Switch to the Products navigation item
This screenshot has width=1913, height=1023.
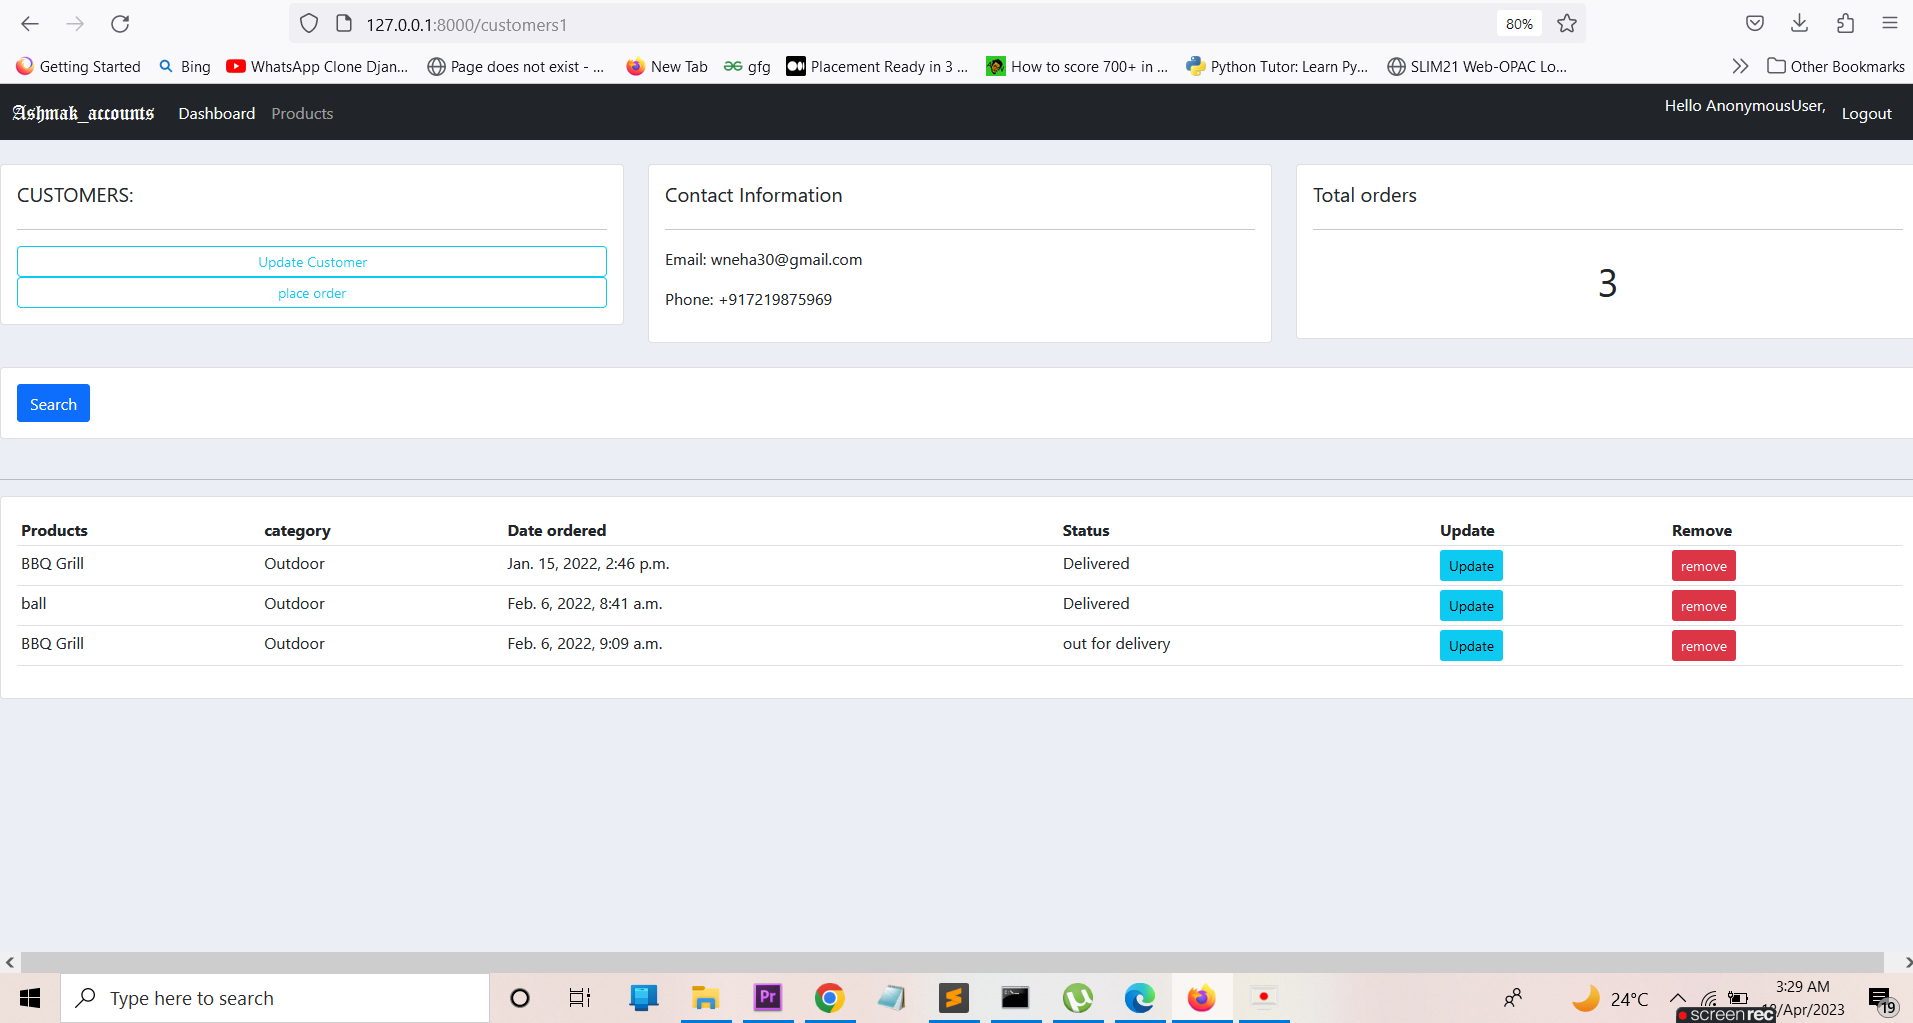pos(301,113)
